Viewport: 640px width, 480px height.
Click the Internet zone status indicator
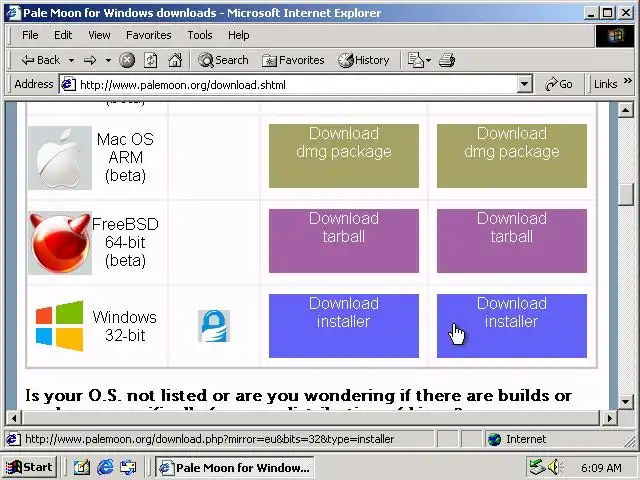click(x=517, y=439)
